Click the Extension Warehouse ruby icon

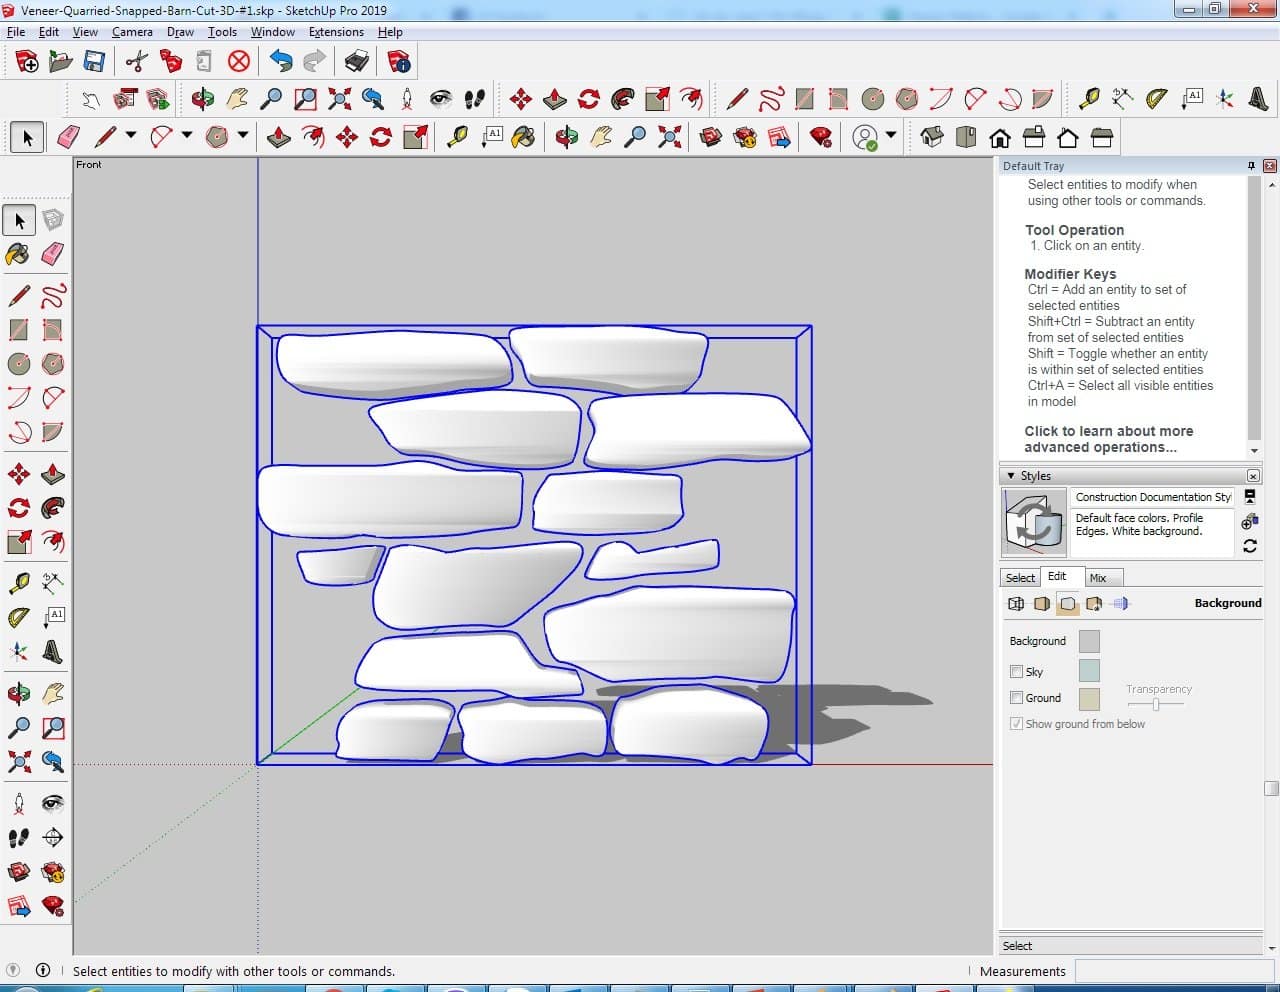[821, 137]
